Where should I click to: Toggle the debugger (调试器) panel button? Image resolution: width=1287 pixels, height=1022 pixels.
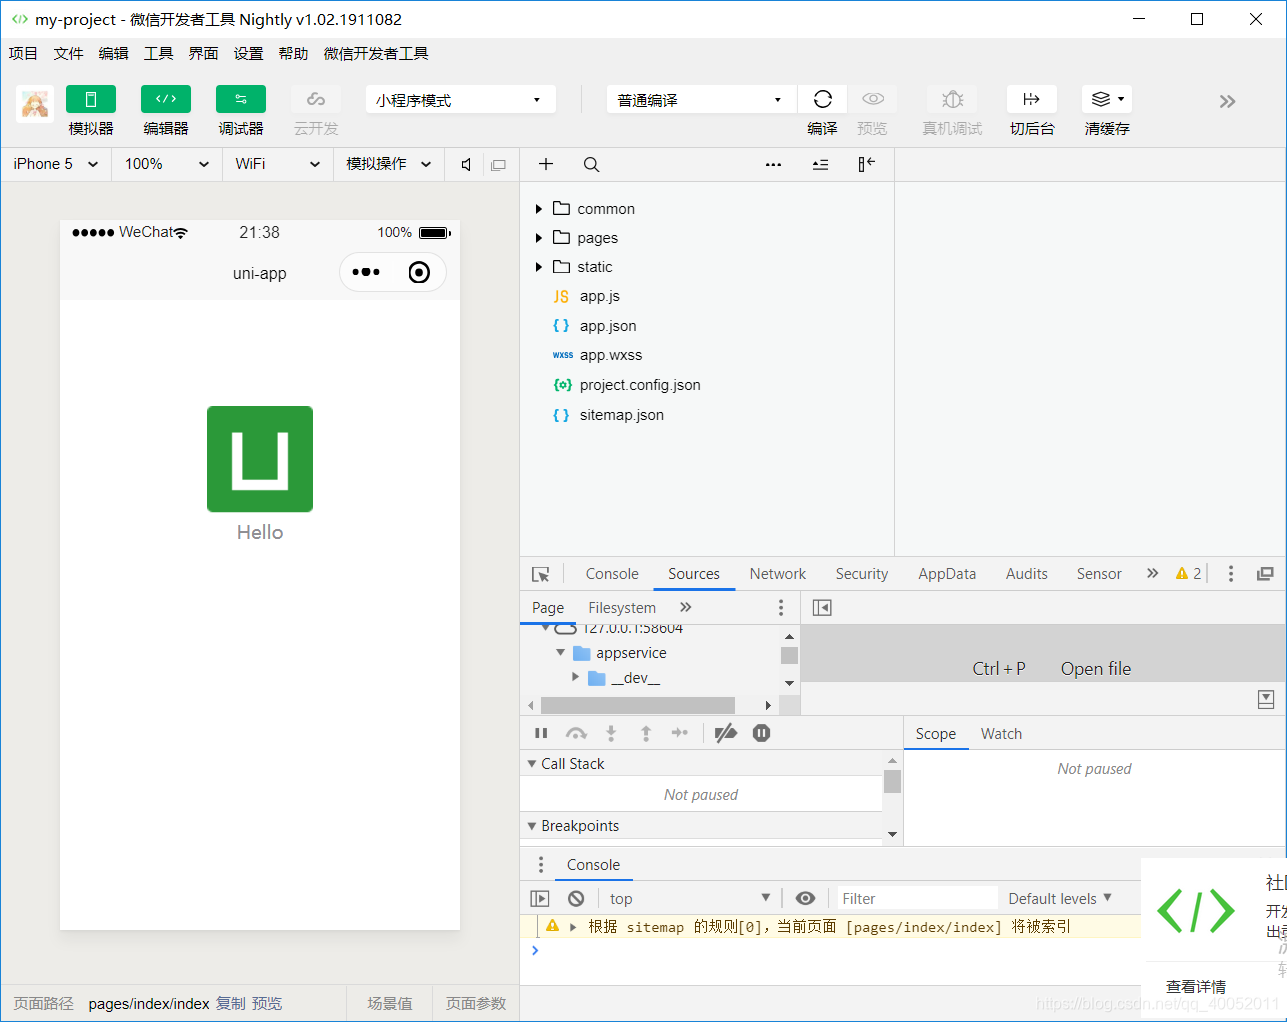241,99
